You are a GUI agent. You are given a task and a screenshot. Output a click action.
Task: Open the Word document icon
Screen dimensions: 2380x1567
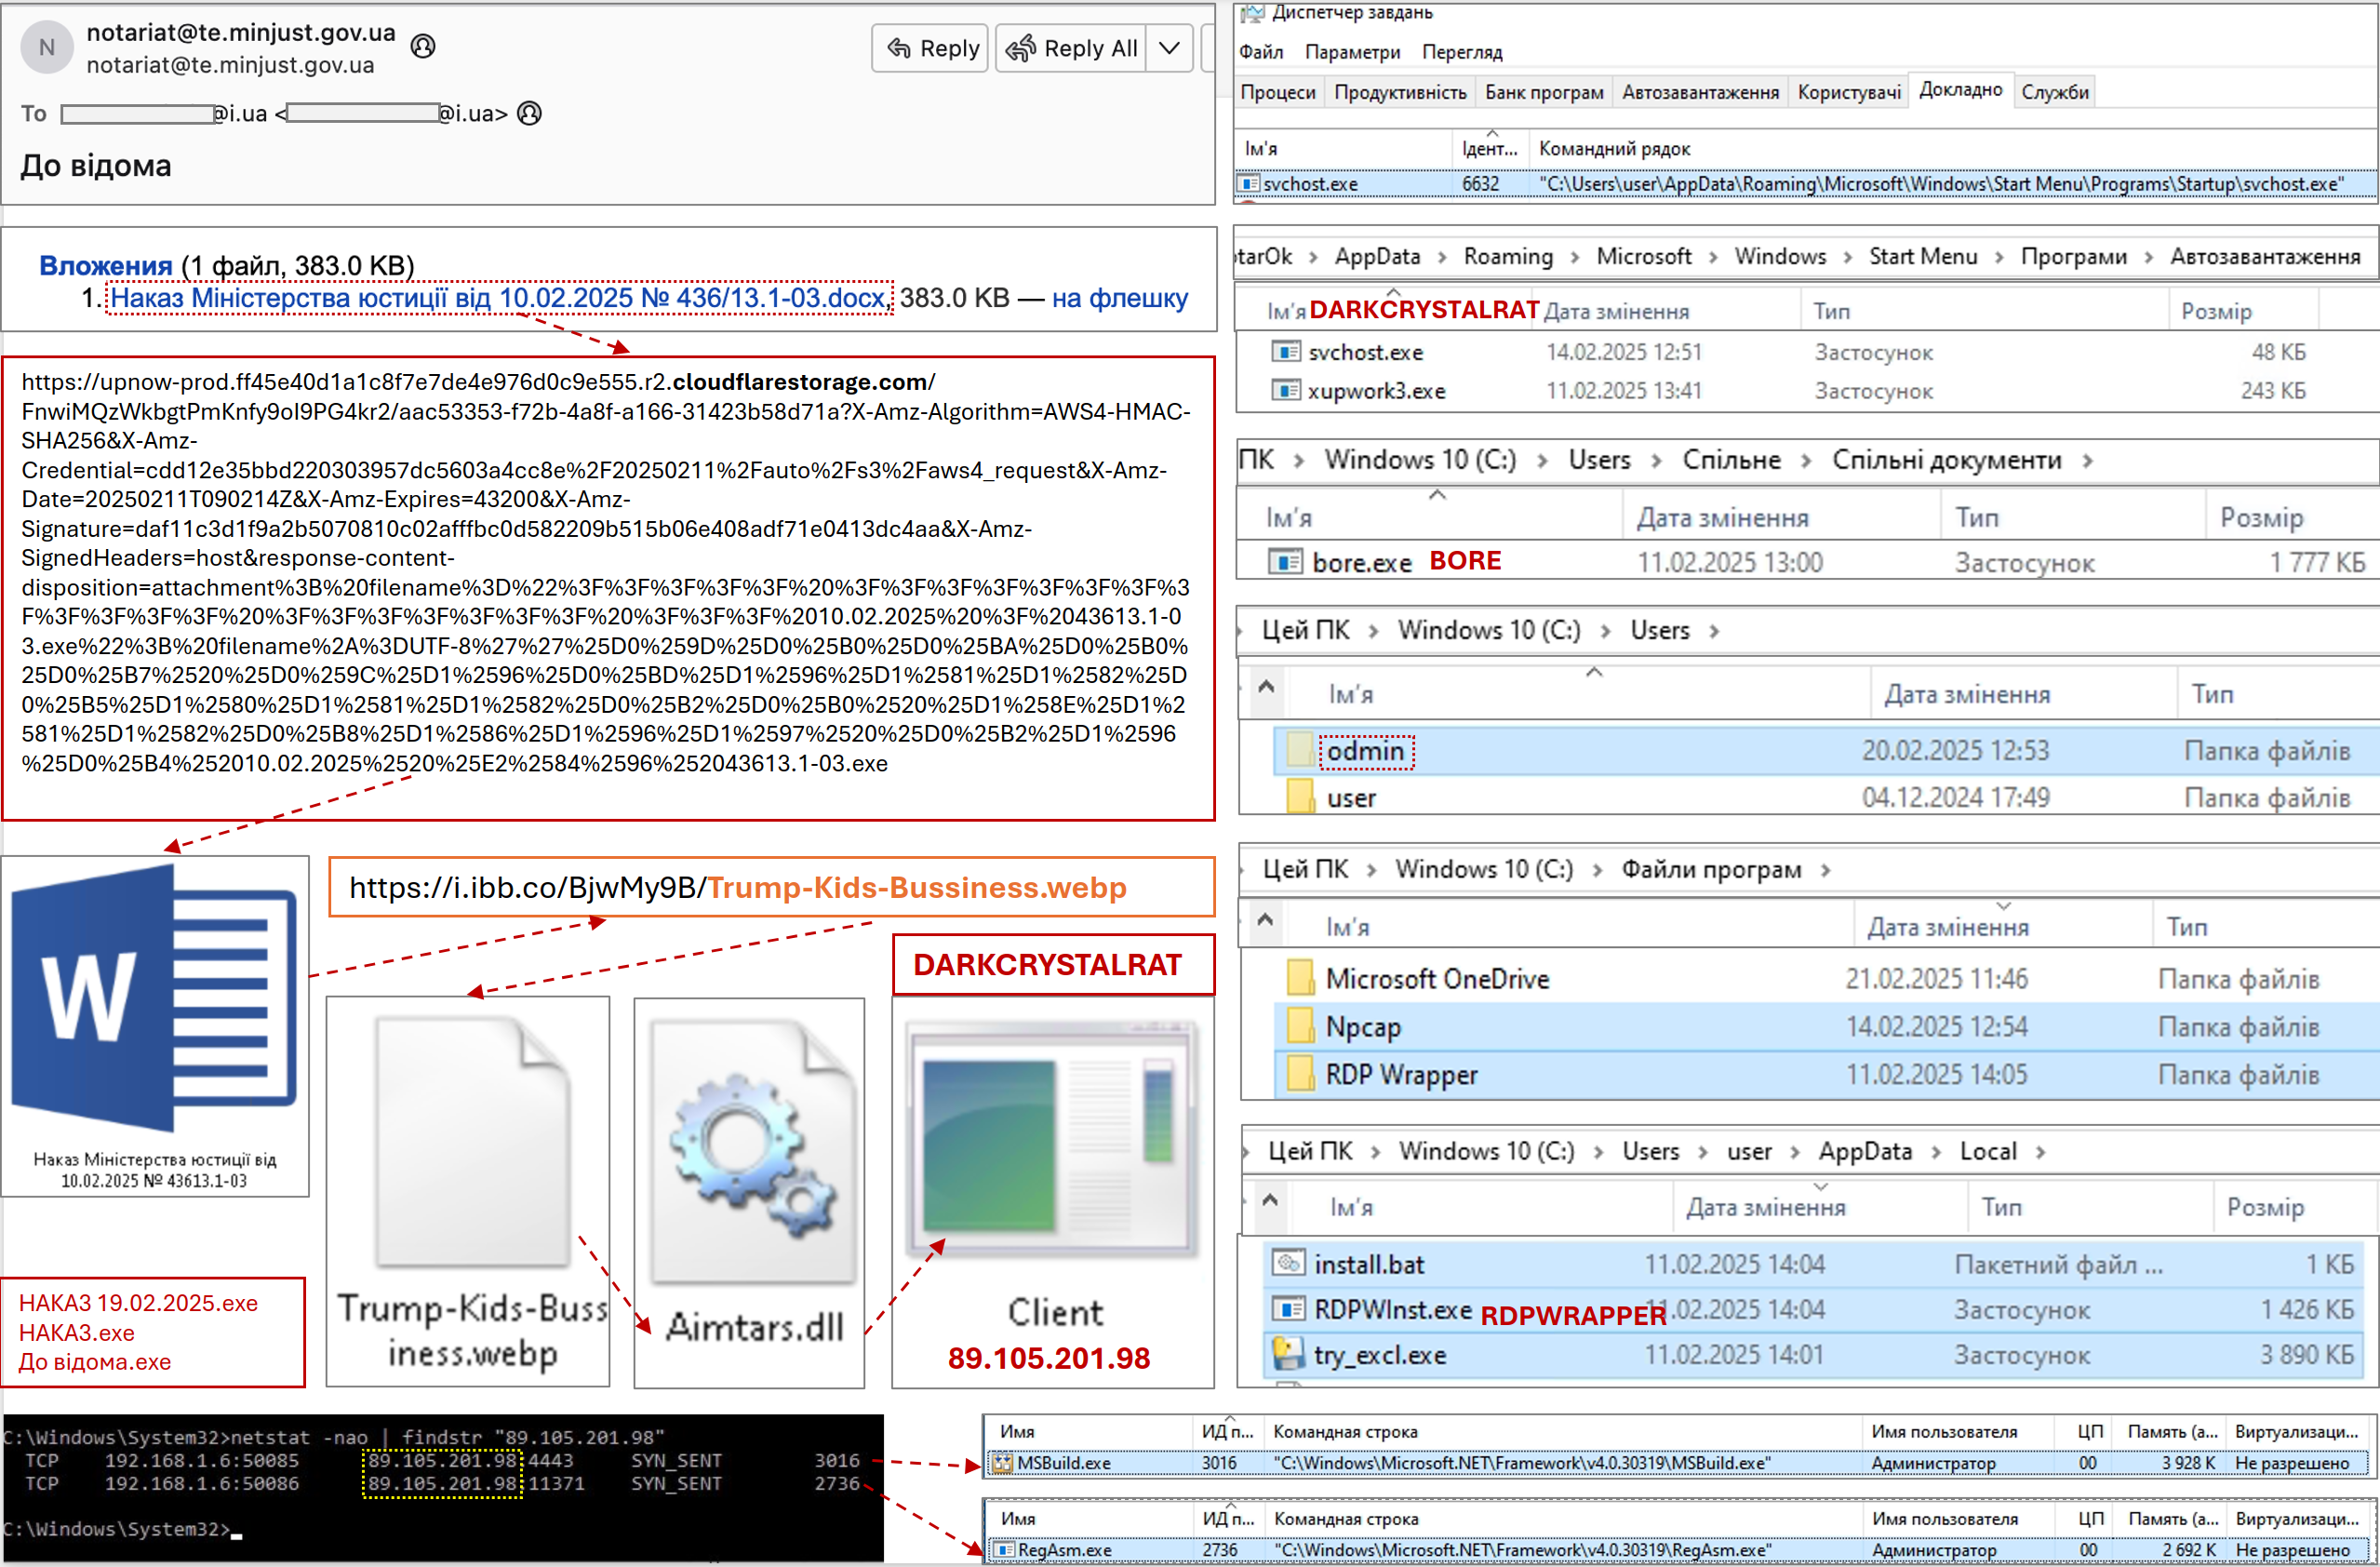click(x=154, y=1000)
